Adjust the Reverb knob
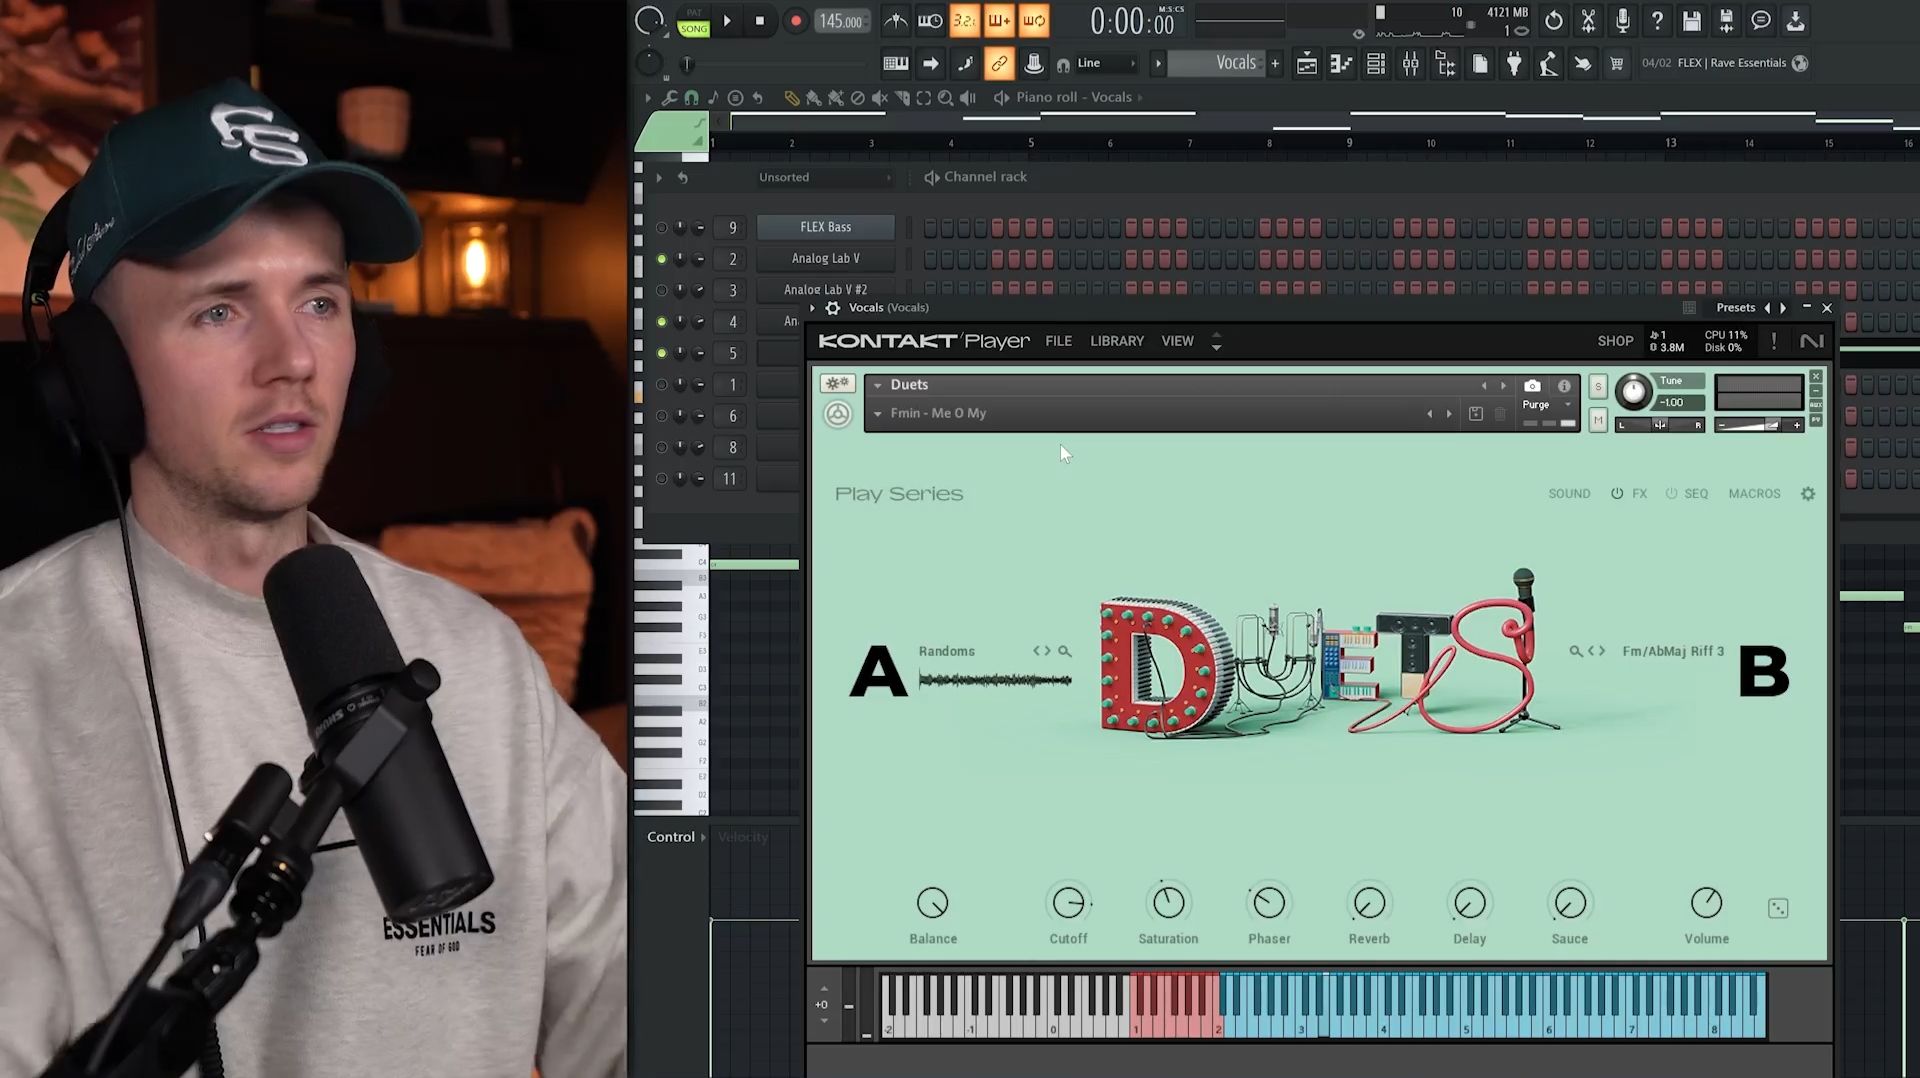The image size is (1920, 1078). (x=1369, y=903)
